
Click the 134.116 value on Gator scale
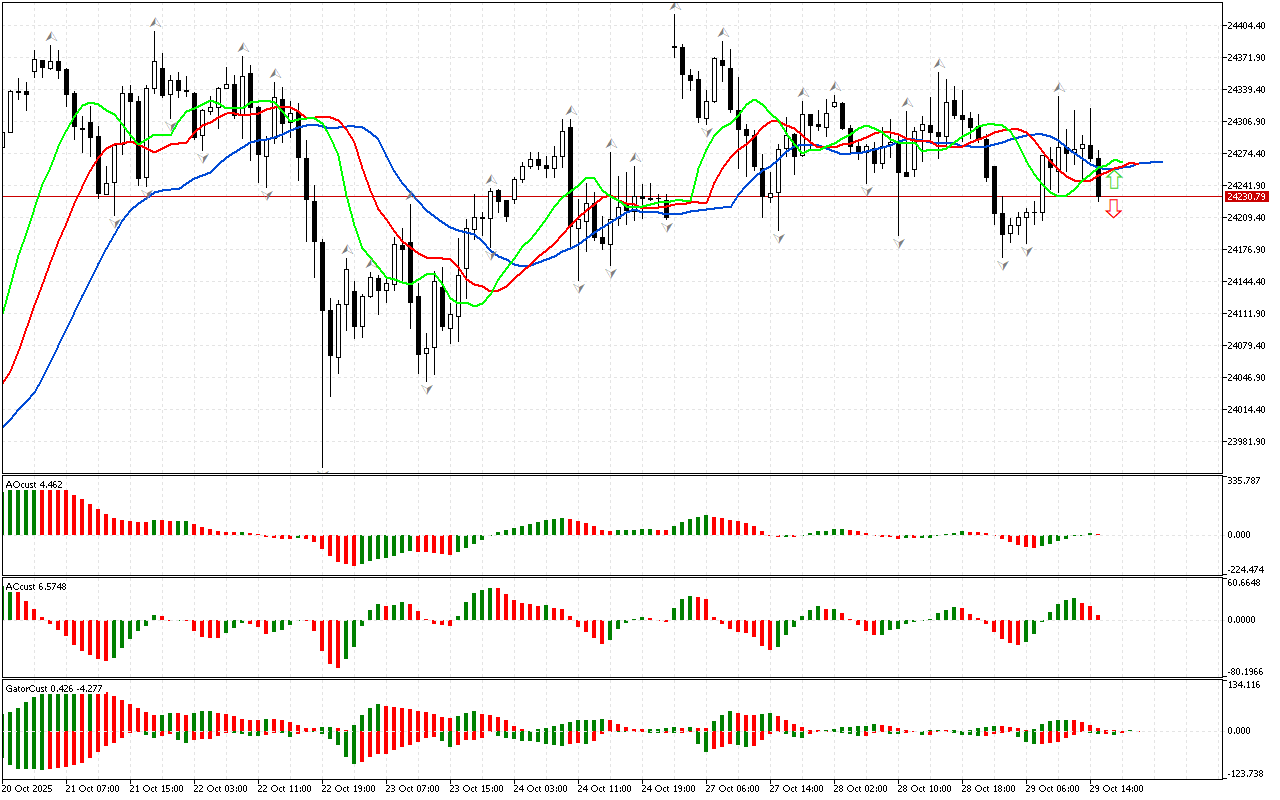click(1243, 685)
